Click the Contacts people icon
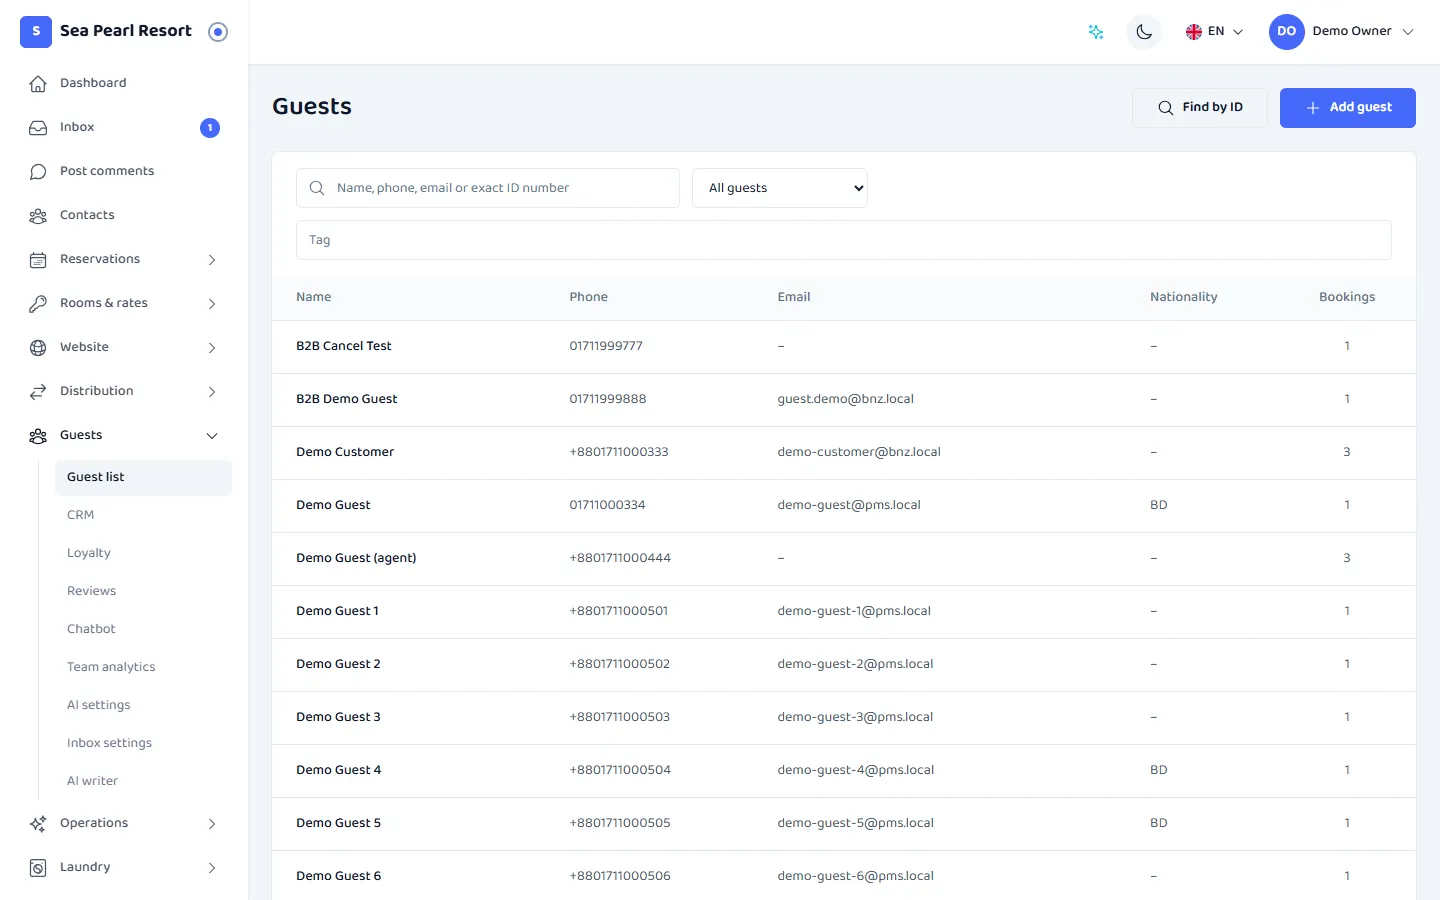Image resolution: width=1440 pixels, height=900 pixels. coord(38,216)
